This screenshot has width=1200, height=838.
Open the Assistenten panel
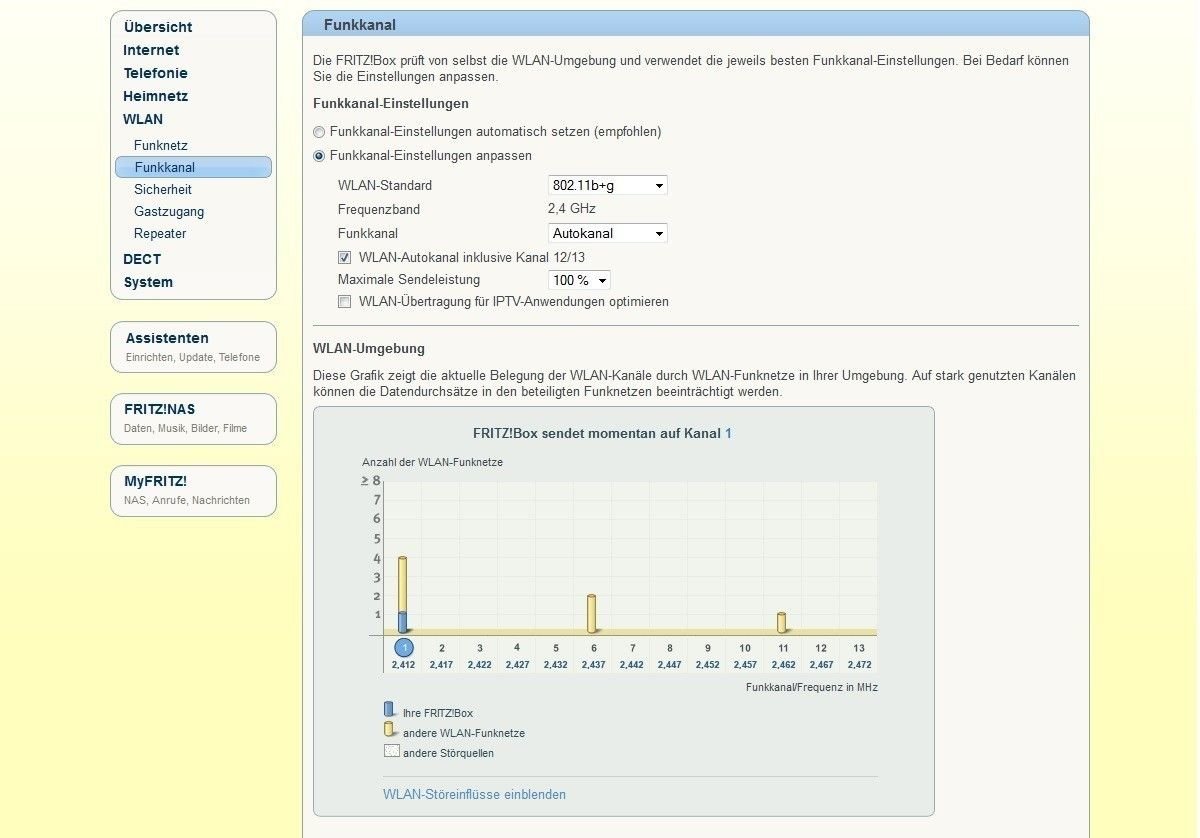(193, 347)
